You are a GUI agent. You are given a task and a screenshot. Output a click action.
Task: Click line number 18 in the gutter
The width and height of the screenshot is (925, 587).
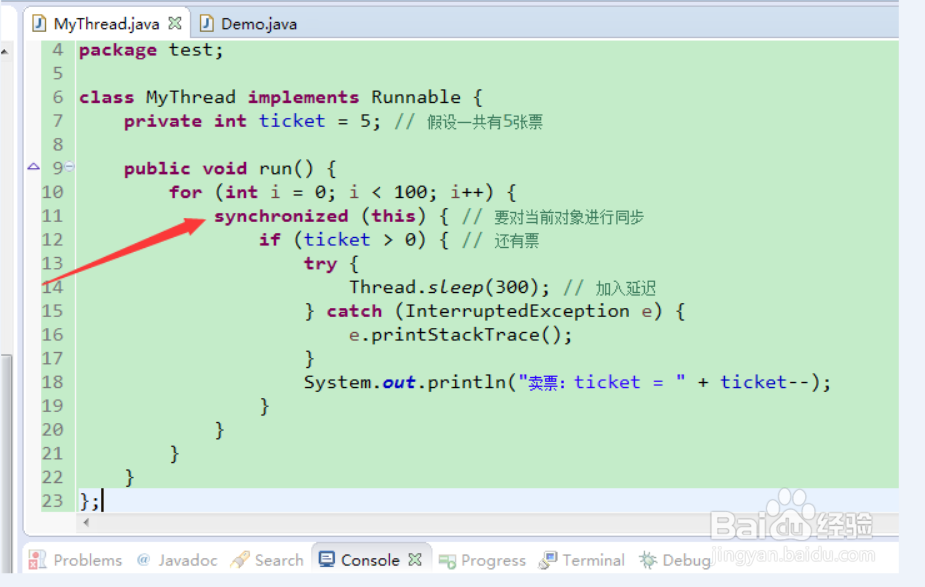[52, 382]
